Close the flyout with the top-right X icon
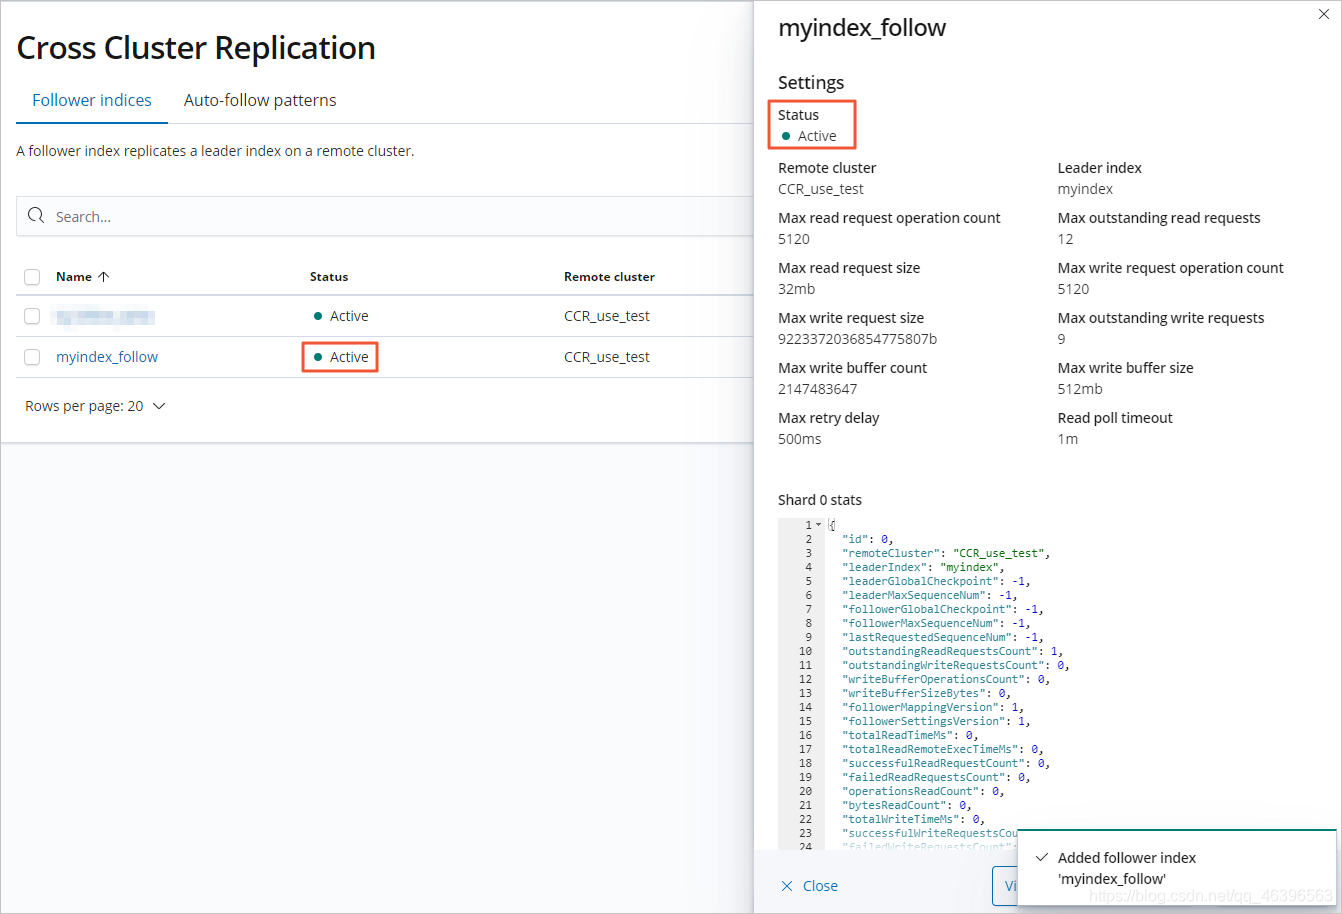 pos(1324,15)
